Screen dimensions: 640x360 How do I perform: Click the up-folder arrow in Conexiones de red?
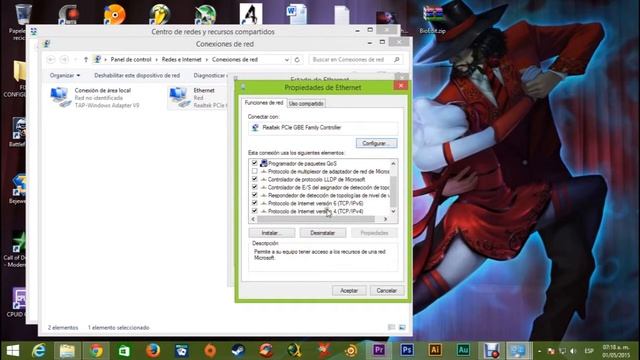click(x=86, y=60)
